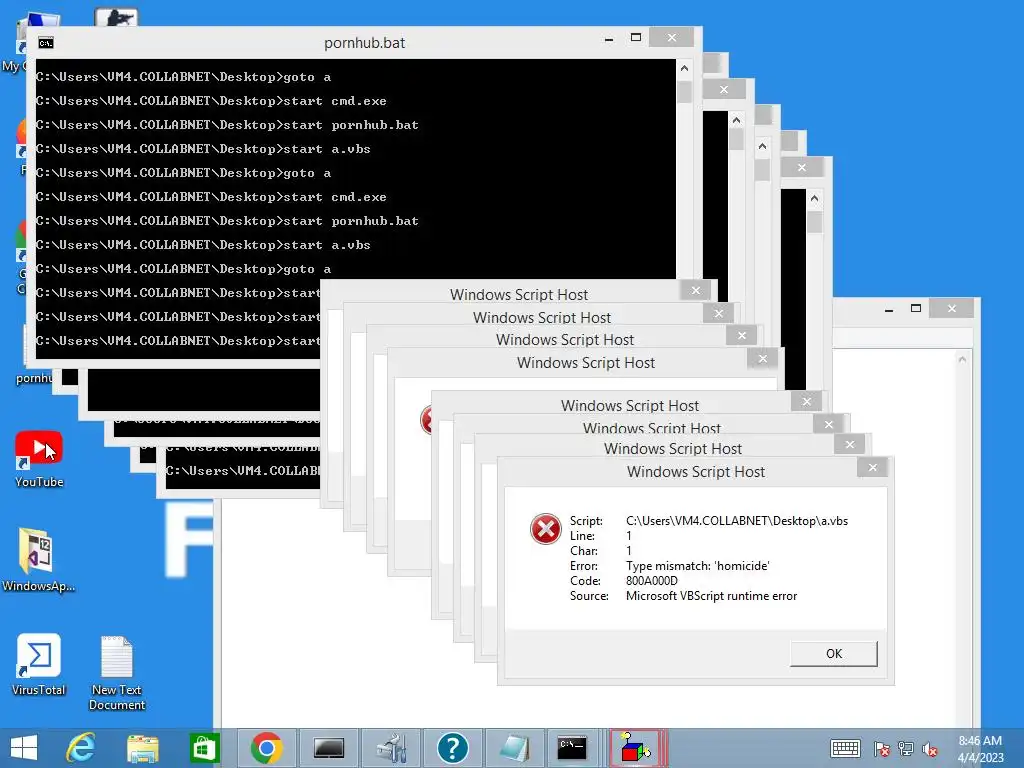Click the error code 800A000D text

652,581
